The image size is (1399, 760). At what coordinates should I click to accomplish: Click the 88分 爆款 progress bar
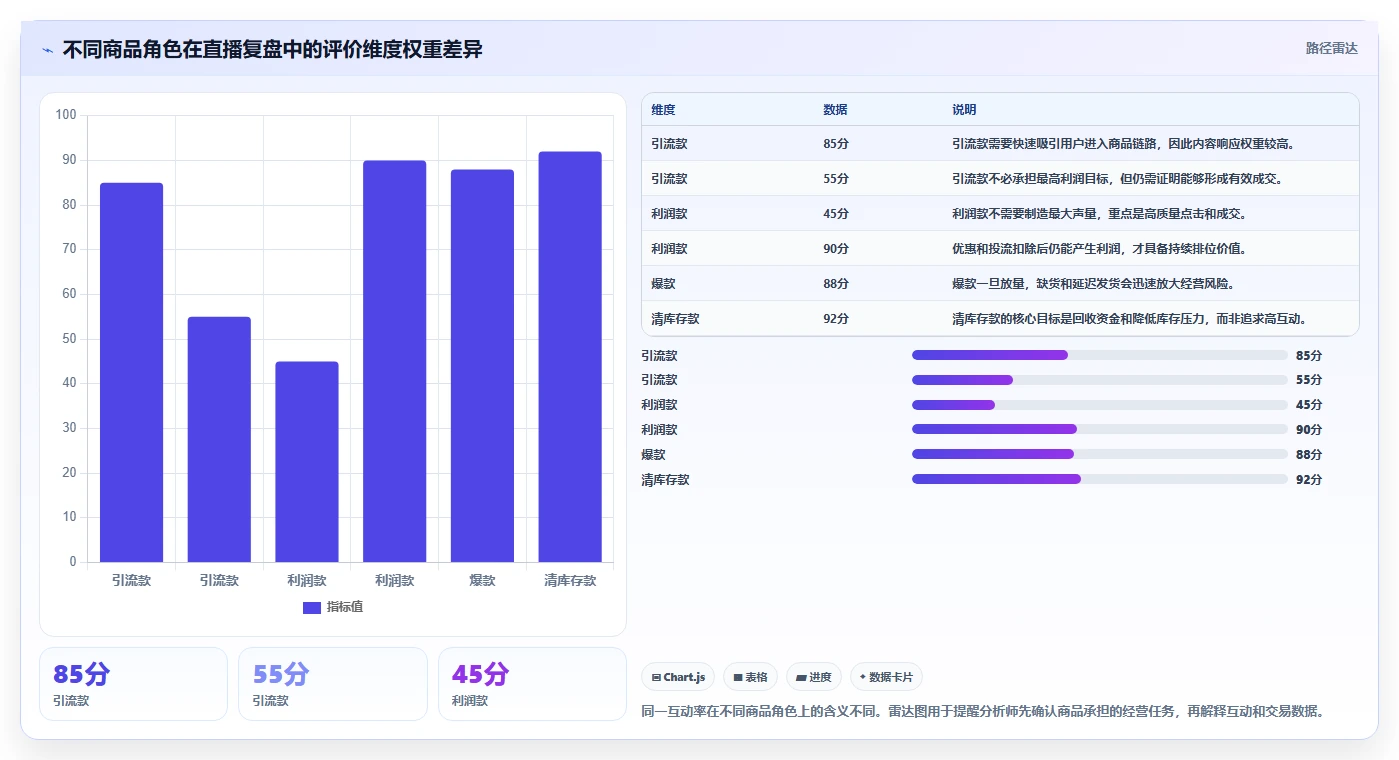coord(1100,454)
